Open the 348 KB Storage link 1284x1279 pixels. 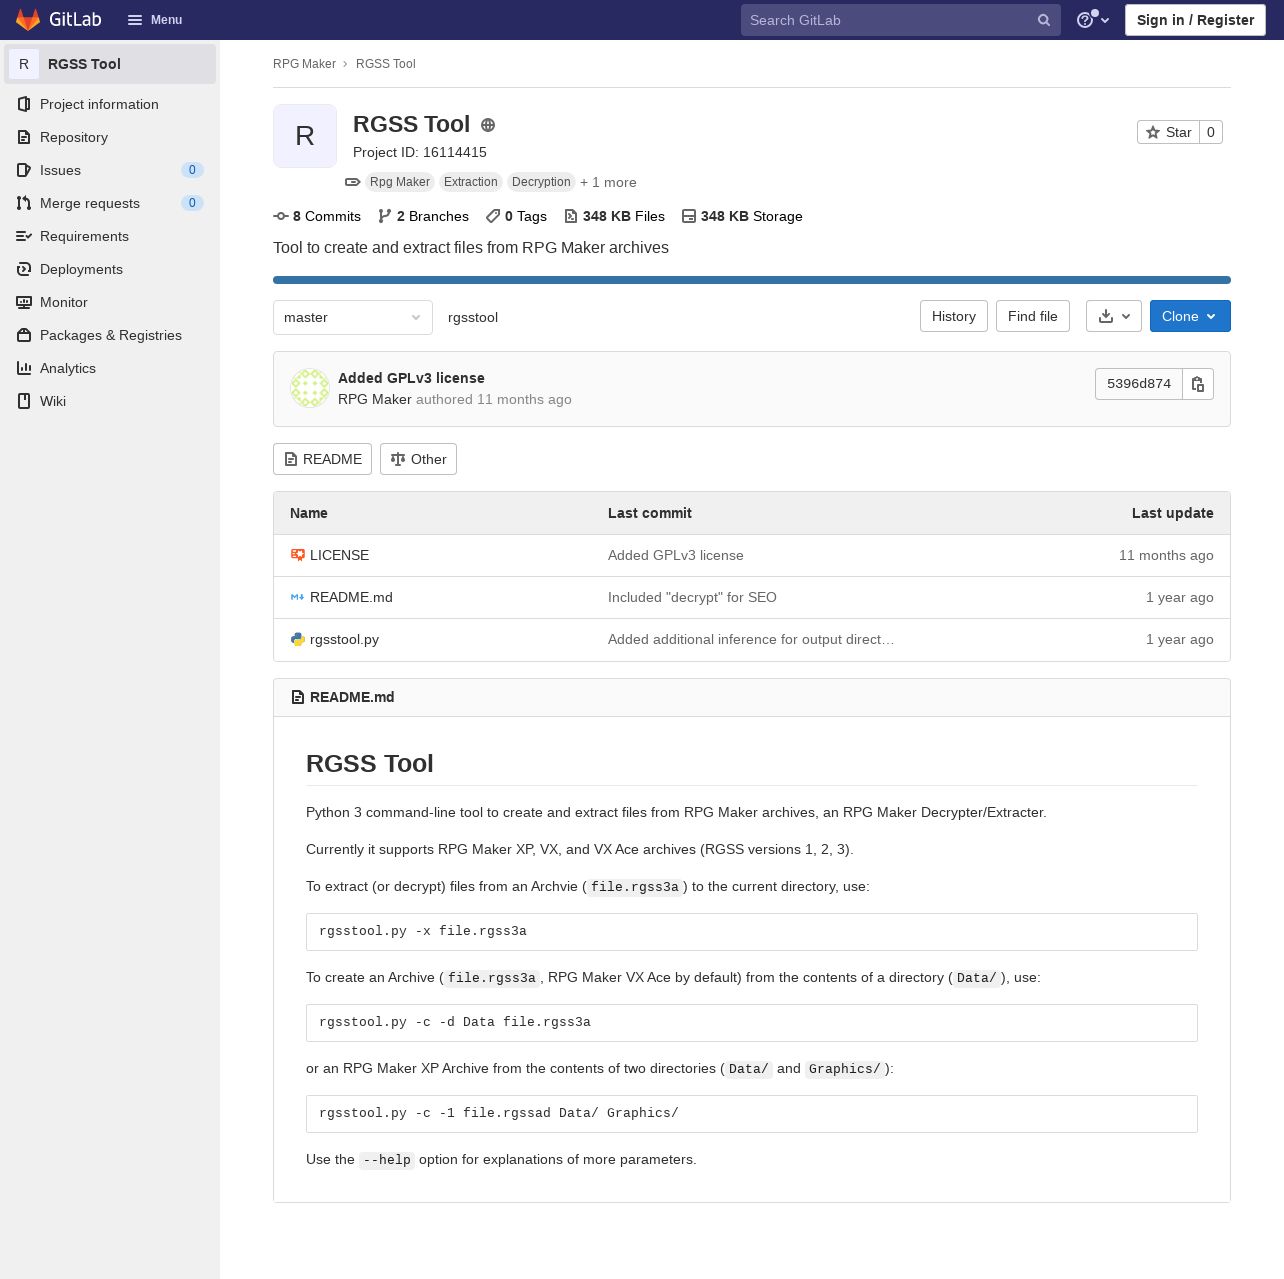[x=742, y=216]
